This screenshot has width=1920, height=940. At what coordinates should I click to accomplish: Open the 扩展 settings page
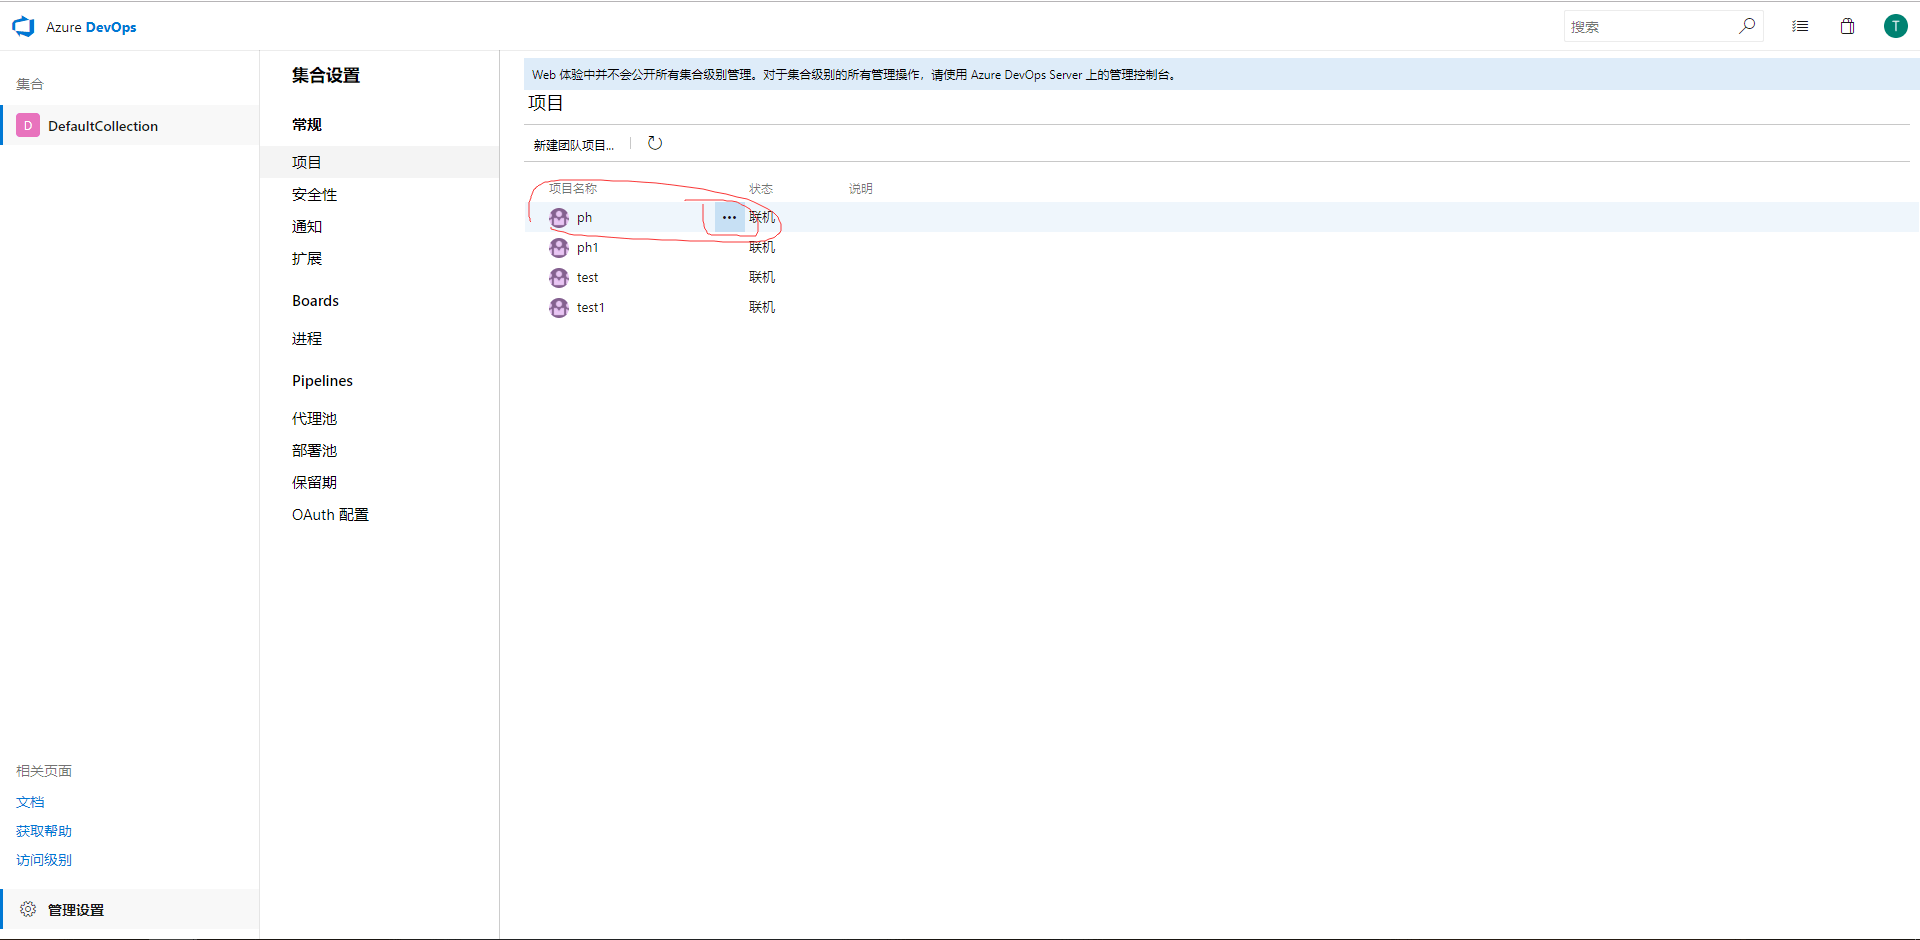[307, 259]
